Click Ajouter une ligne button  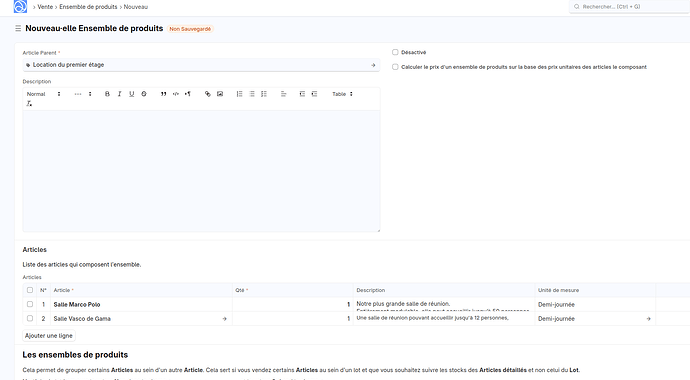[x=48, y=336]
